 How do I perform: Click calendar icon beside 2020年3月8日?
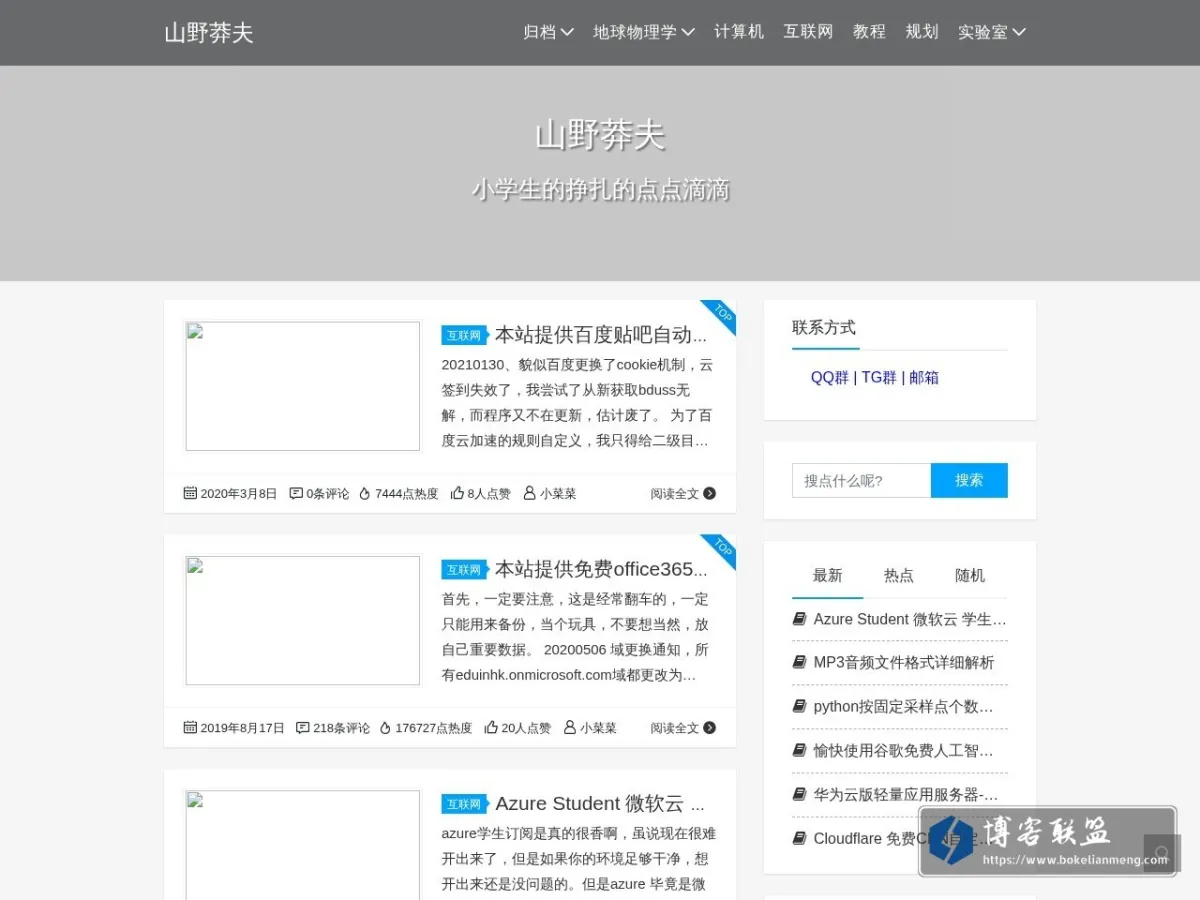[190, 493]
